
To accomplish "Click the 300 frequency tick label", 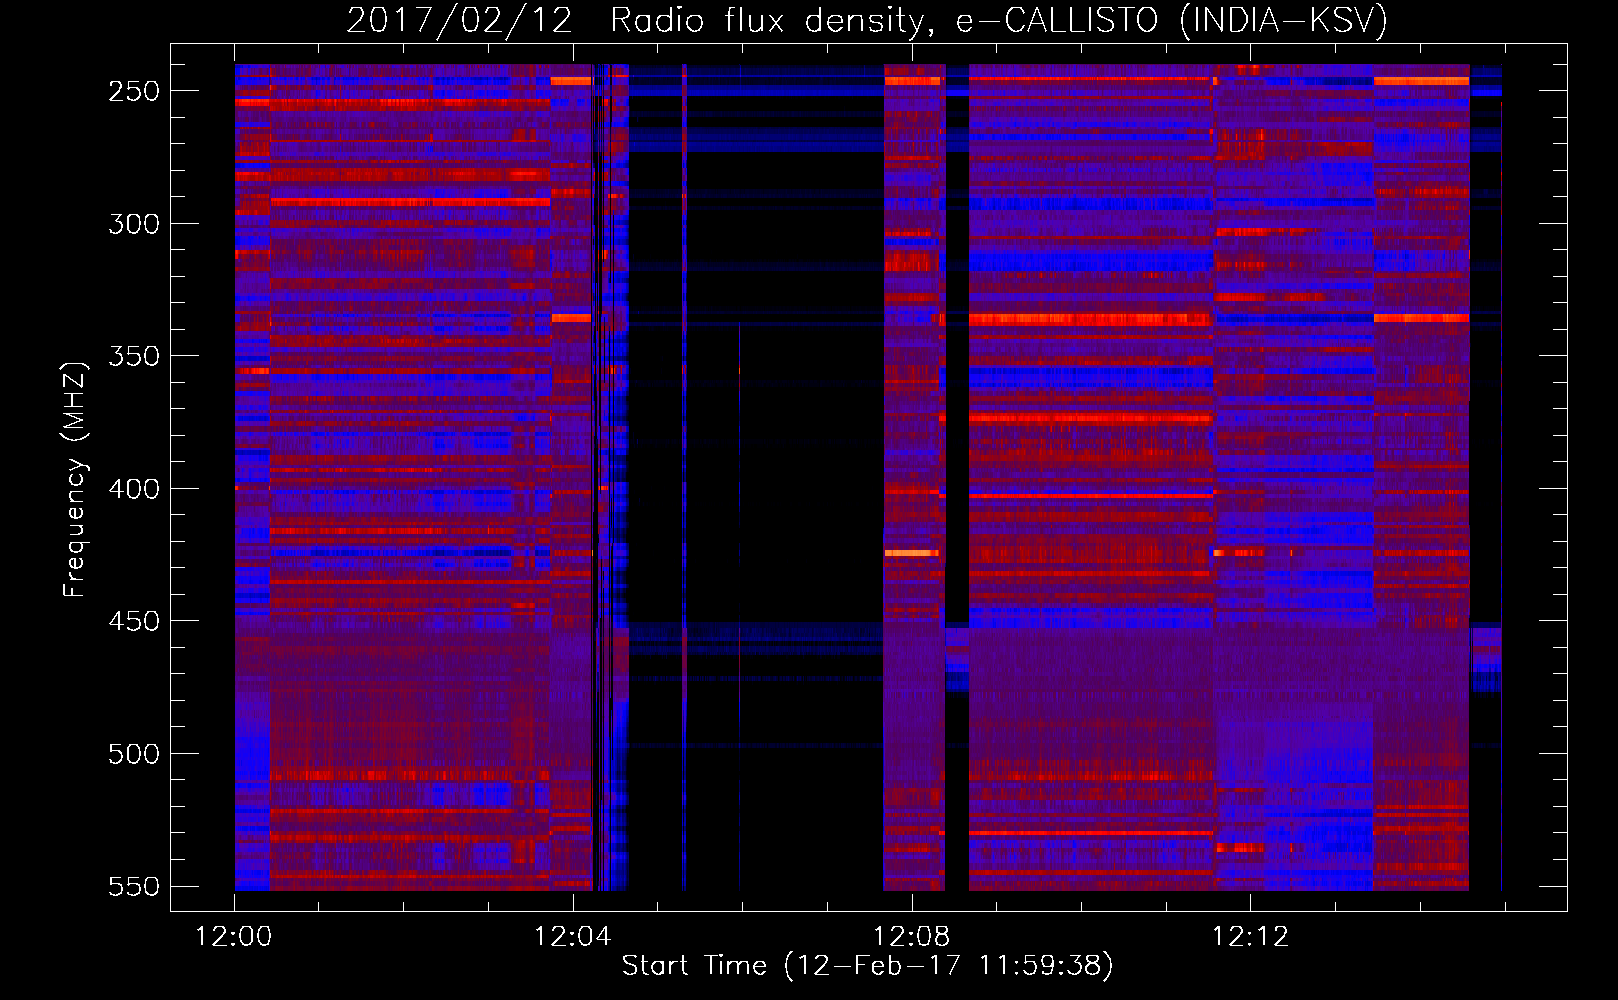I will click(x=134, y=224).
